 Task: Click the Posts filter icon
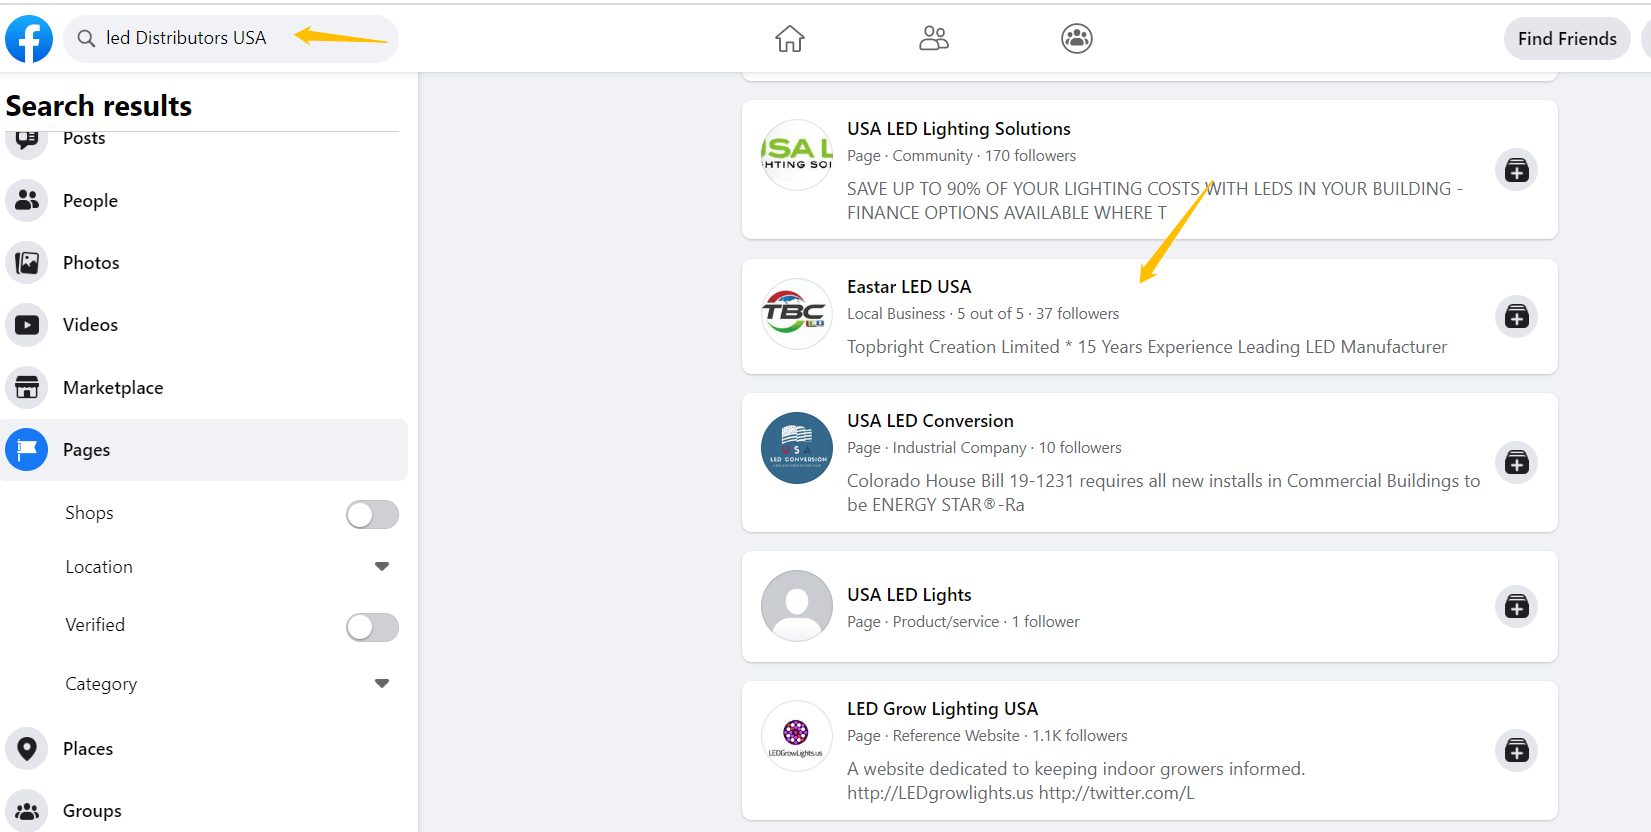(27, 143)
